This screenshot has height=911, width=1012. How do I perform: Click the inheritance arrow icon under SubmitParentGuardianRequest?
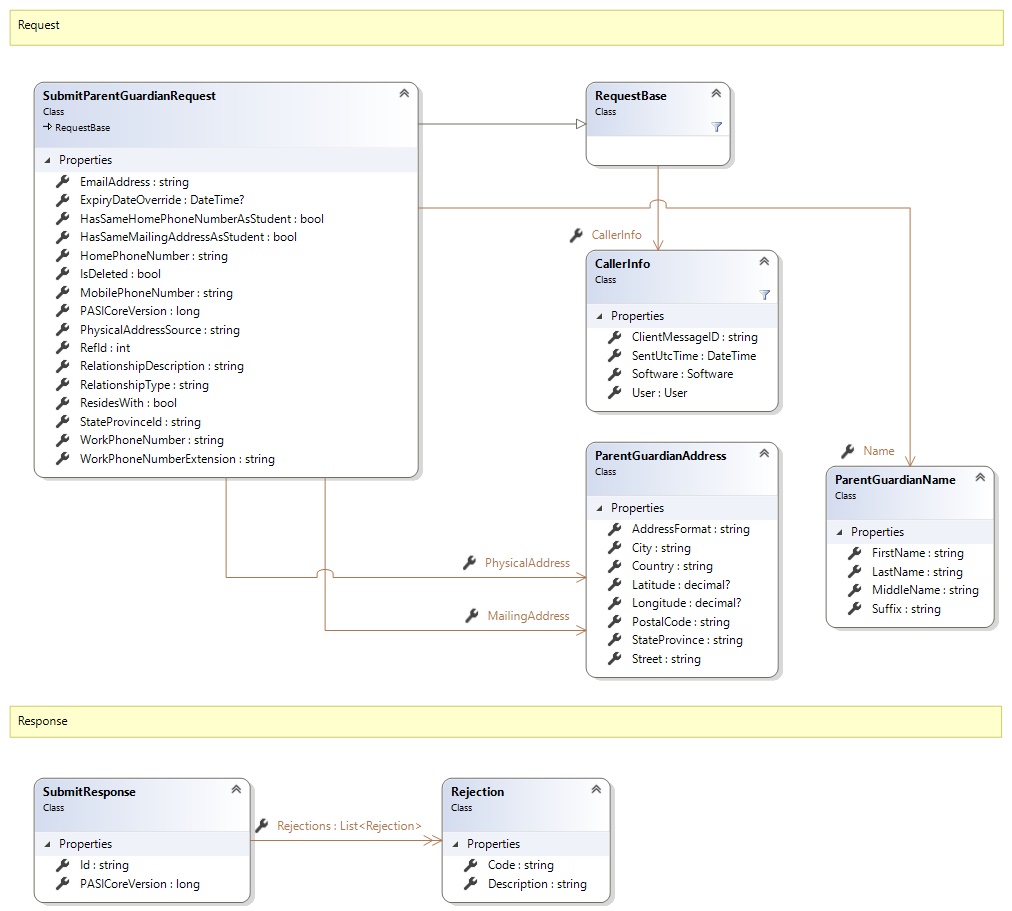[48, 128]
